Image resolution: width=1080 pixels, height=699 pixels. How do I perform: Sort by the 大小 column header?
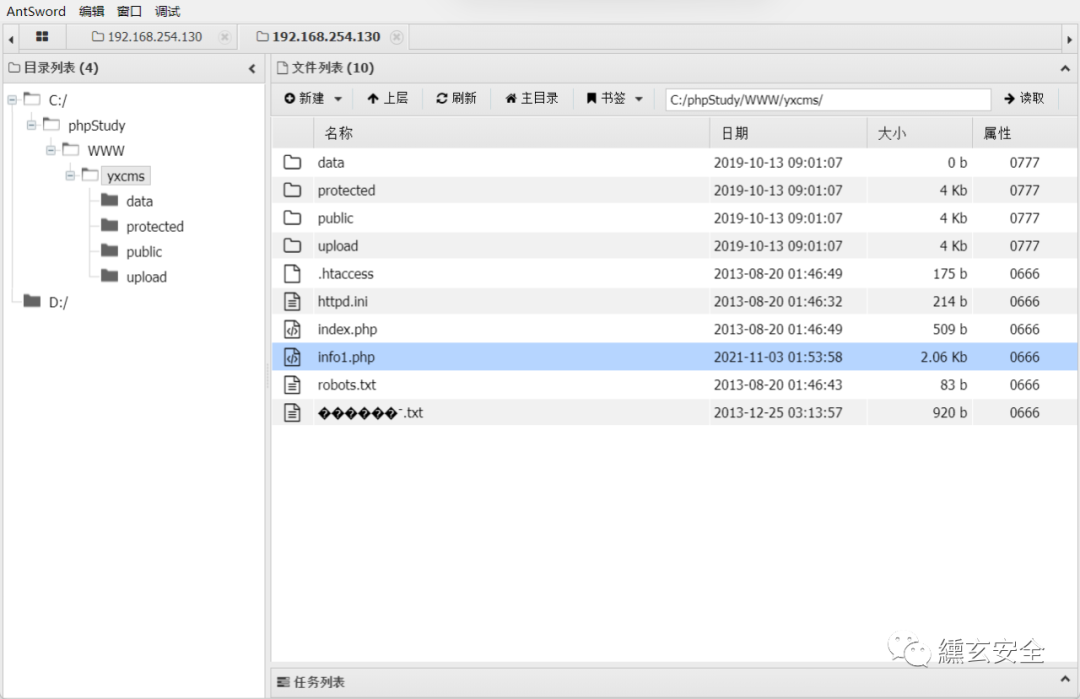pyautogui.click(x=920, y=133)
